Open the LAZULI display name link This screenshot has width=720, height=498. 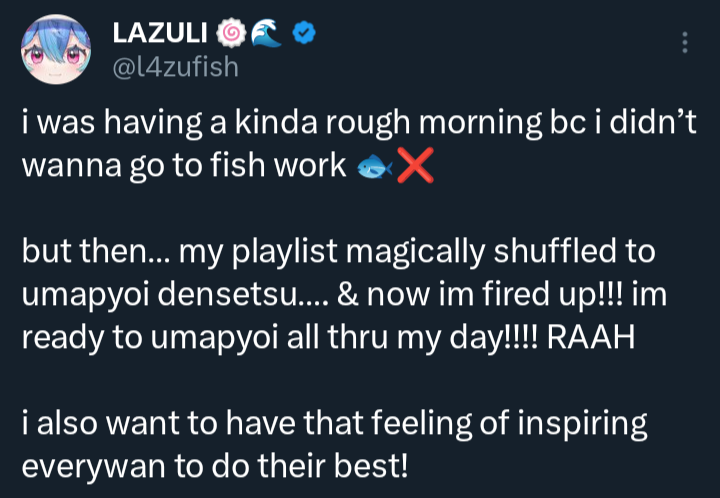158,35
